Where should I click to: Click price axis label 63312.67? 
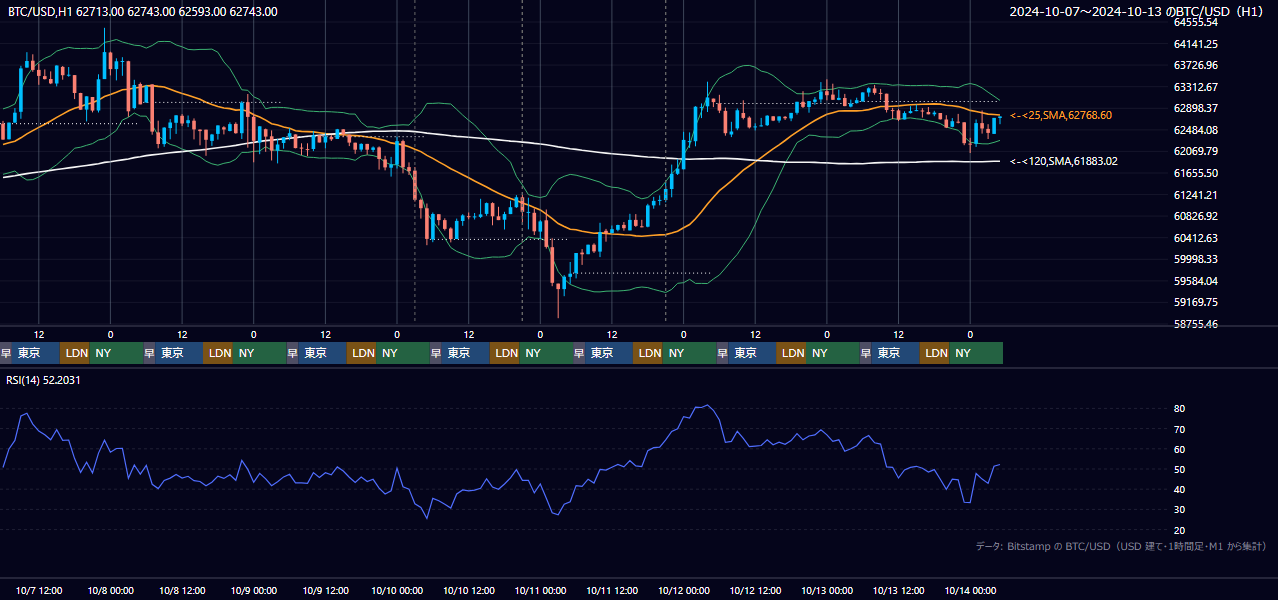click(x=1196, y=87)
